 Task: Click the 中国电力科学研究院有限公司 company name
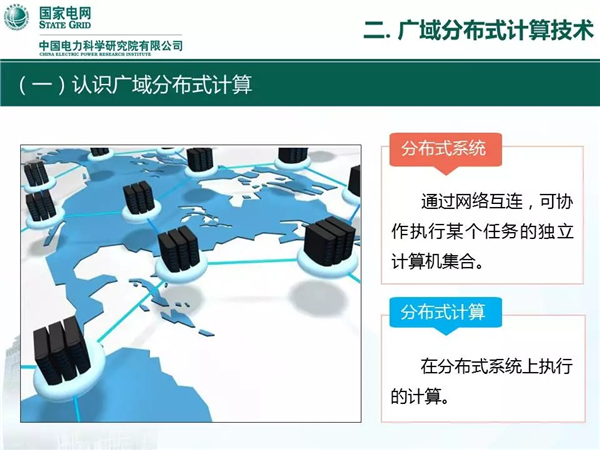click(x=110, y=46)
